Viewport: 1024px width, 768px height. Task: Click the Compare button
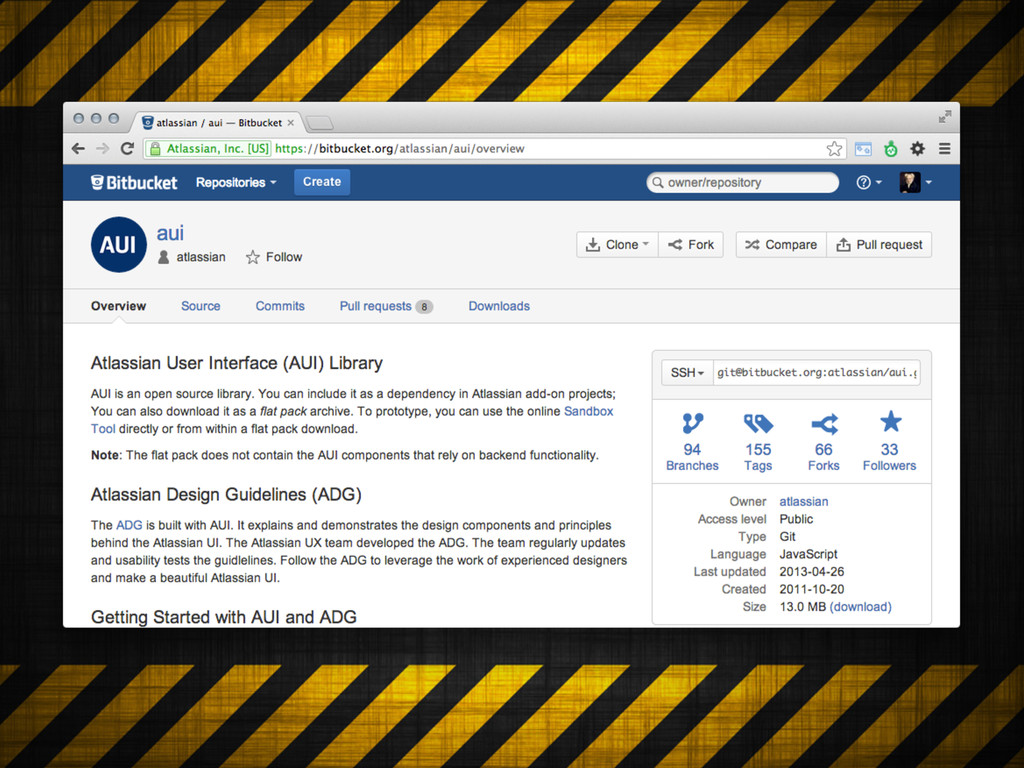pos(781,245)
